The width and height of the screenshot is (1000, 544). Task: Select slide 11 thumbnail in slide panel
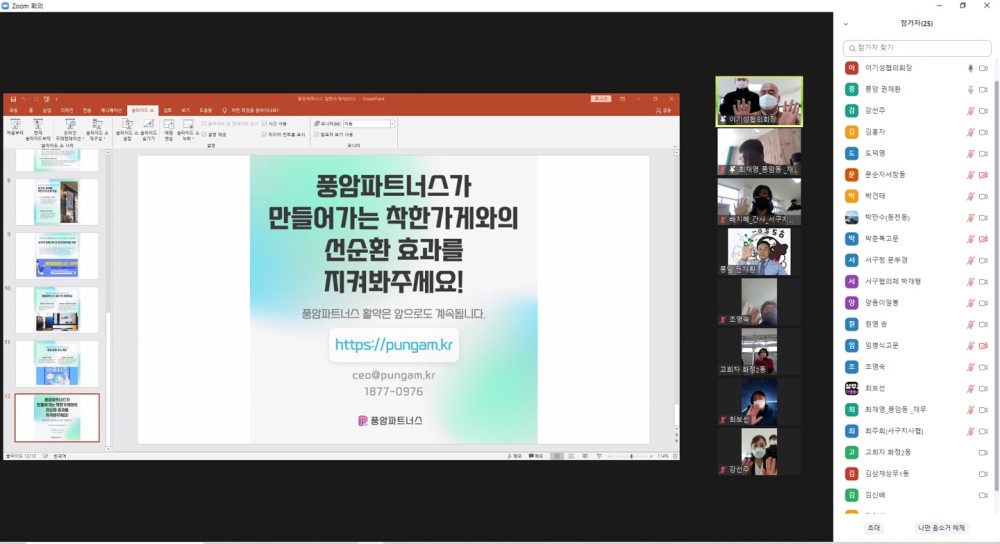[57, 364]
